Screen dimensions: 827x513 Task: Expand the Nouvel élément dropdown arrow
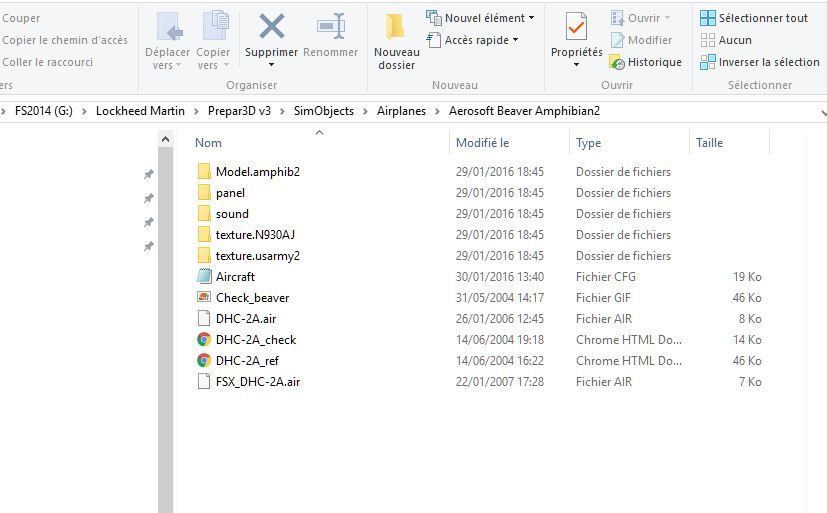(x=532, y=18)
